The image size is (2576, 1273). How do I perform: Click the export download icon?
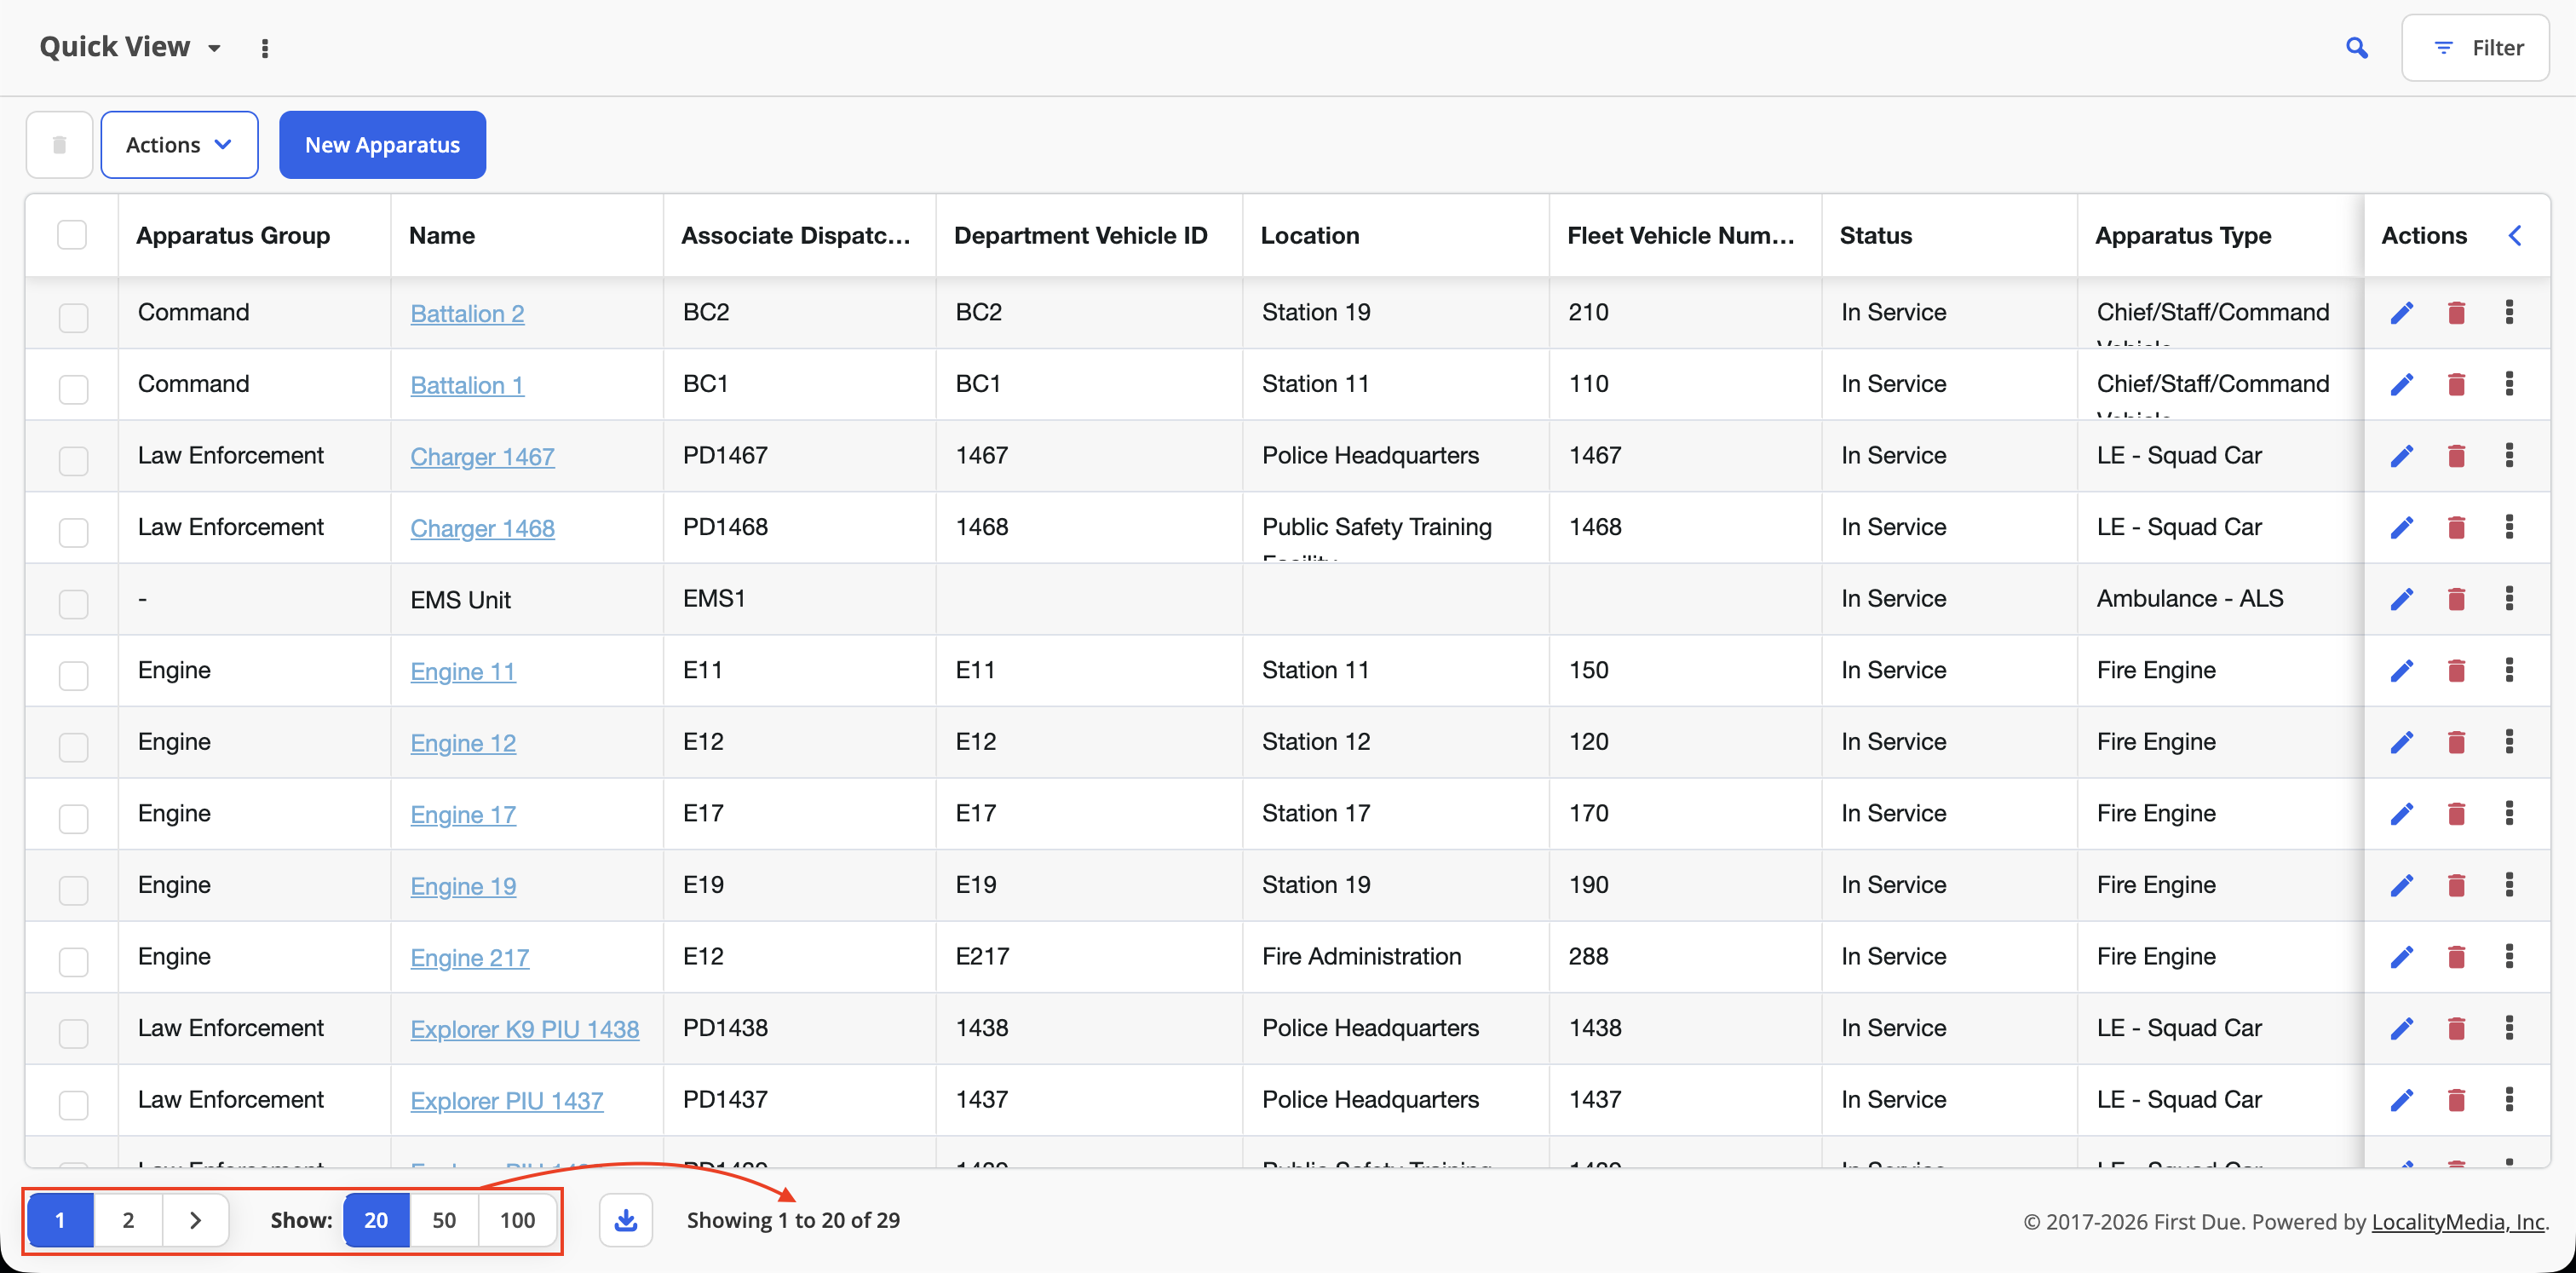pos(626,1220)
